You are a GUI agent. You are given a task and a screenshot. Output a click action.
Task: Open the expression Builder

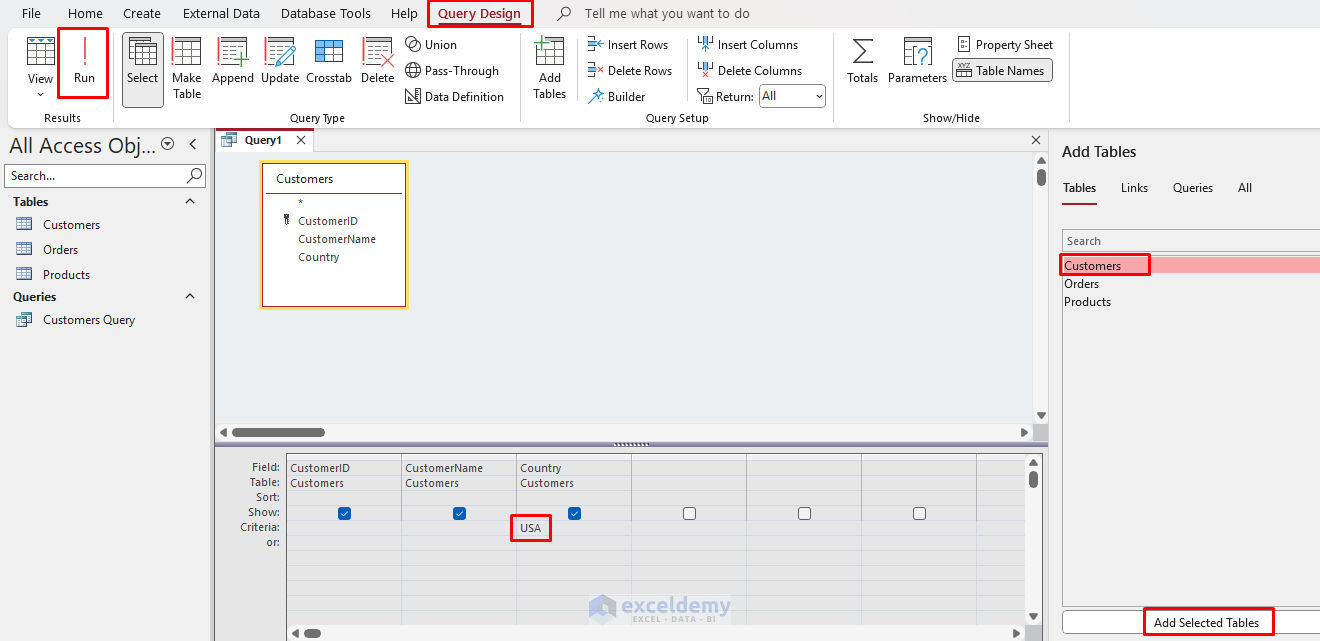point(616,97)
